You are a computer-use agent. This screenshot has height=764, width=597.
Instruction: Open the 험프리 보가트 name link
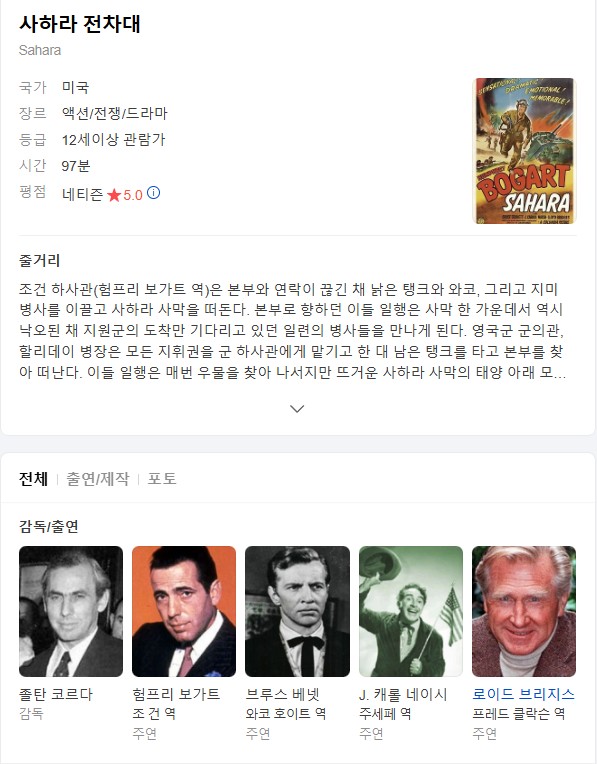(x=176, y=694)
